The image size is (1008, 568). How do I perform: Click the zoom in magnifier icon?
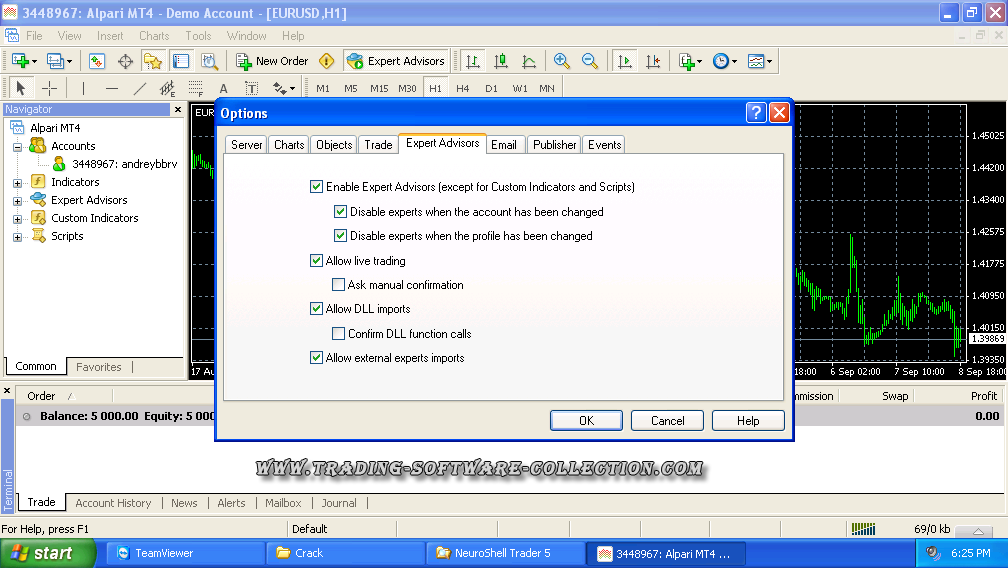click(562, 61)
